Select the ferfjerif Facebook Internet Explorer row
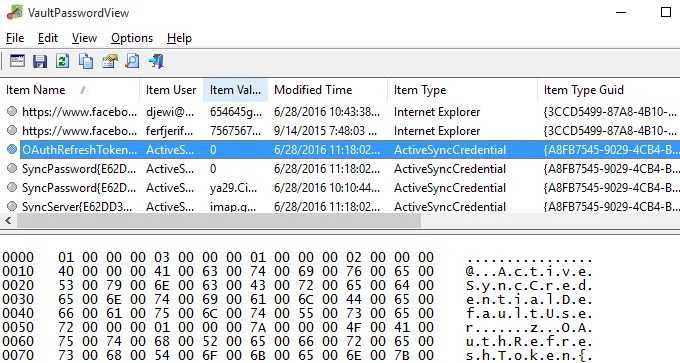The image size is (680, 363). (340, 131)
